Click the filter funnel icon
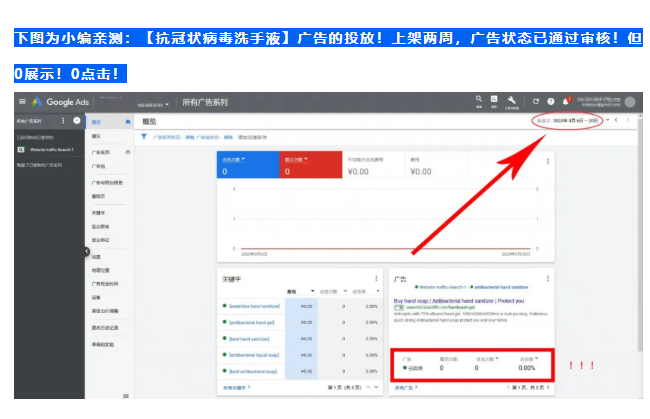Viewport: 650px width, 419px height. click(x=144, y=137)
